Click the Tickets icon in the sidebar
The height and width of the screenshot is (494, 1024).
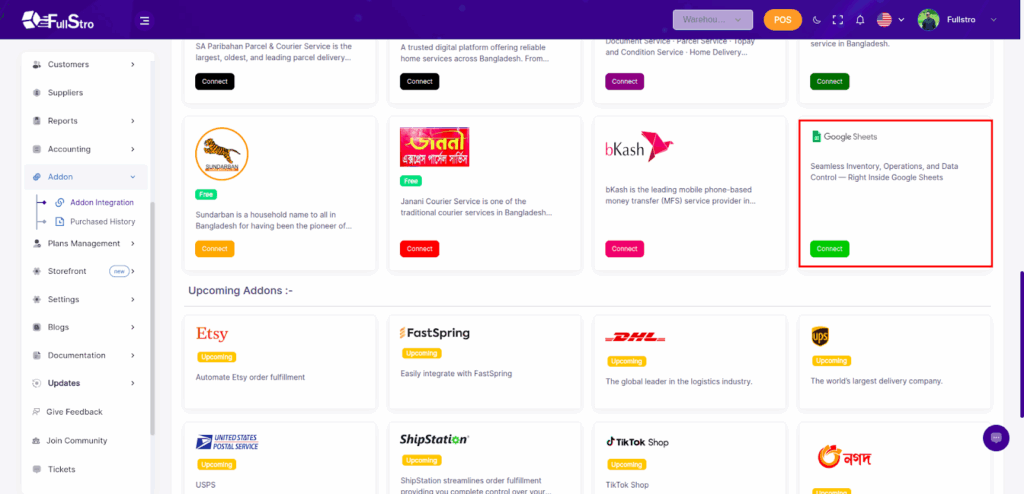click(37, 469)
